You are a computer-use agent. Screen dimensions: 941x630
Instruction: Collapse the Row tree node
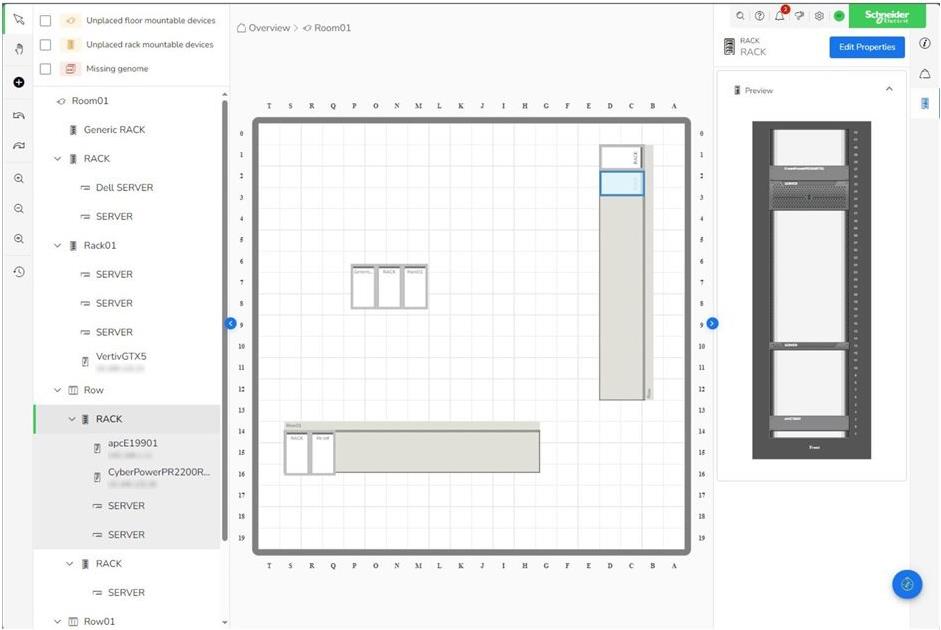pyautogui.click(x=58, y=390)
